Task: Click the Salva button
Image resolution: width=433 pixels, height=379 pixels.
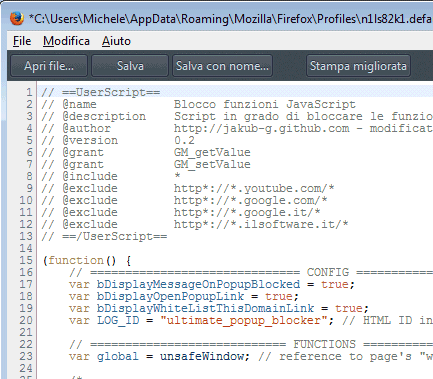Action: [x=130, y=66]
